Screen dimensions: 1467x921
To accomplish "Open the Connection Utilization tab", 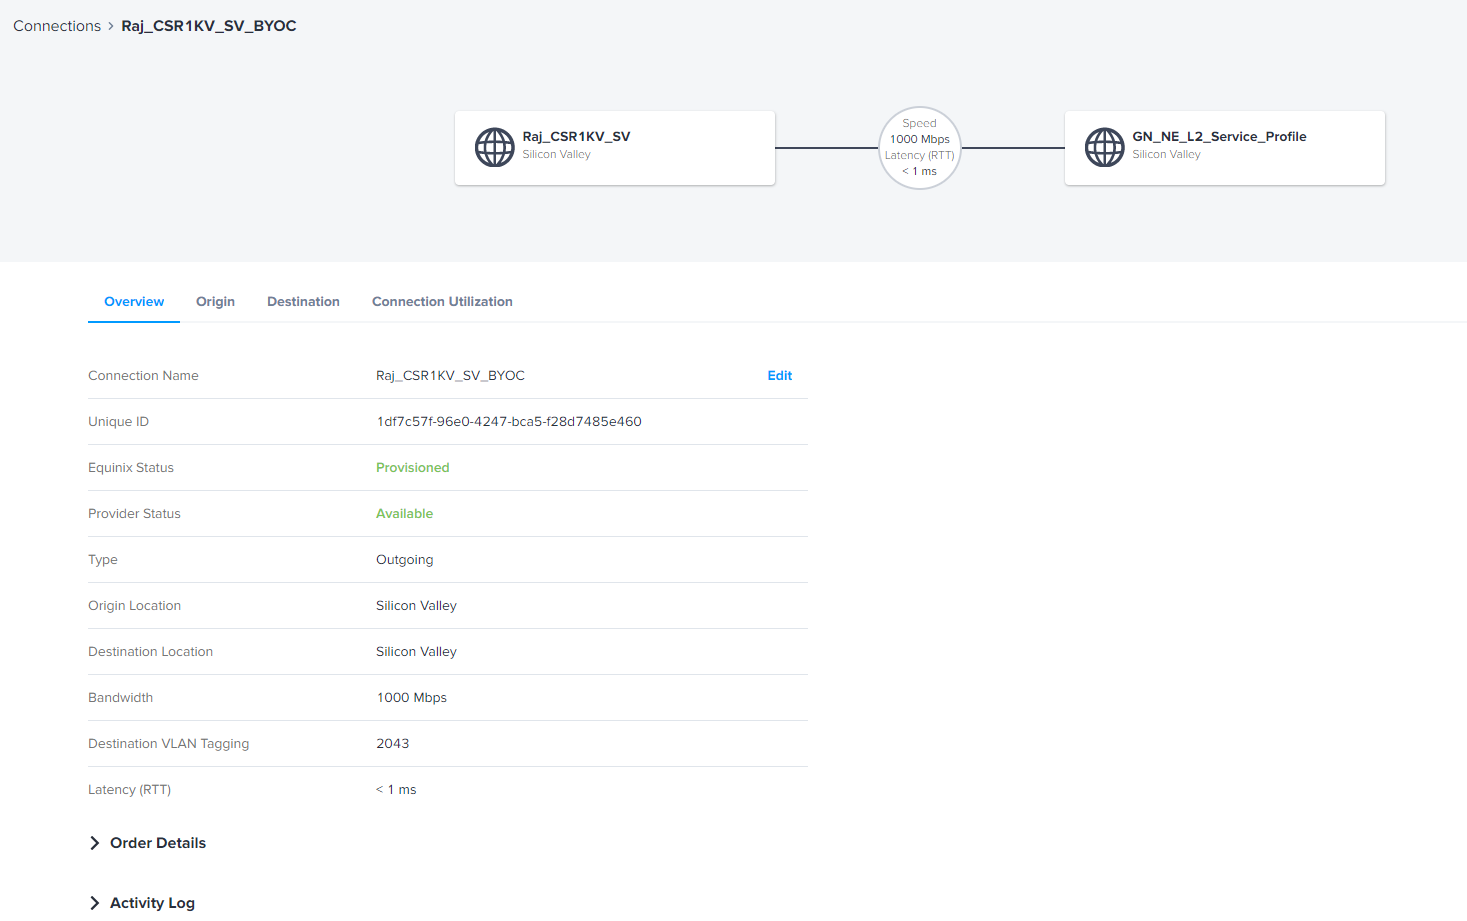I will [x=442, y=301].
